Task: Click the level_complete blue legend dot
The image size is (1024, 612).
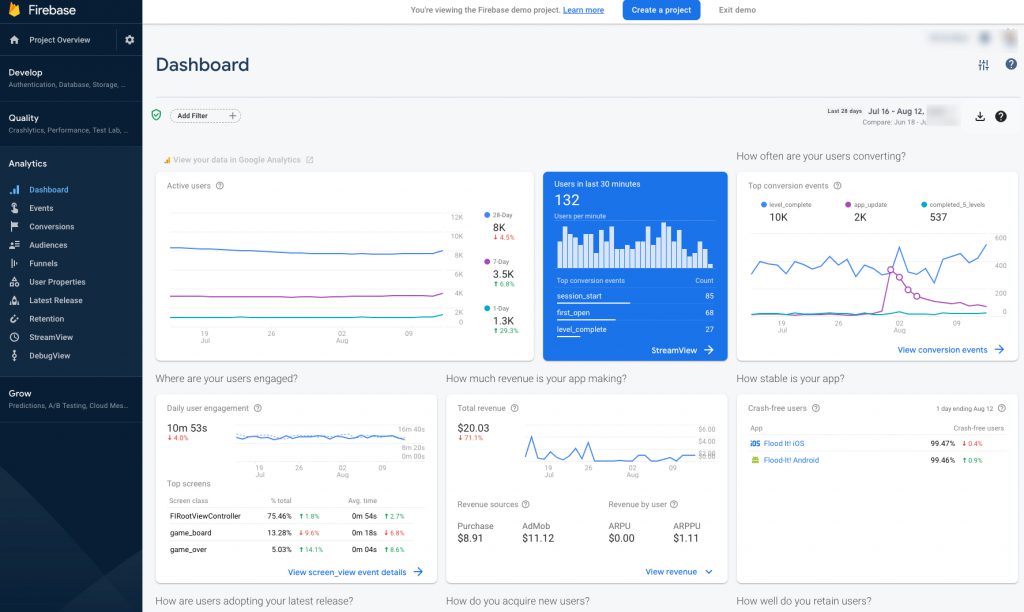Action: click(x=763, y=204)
